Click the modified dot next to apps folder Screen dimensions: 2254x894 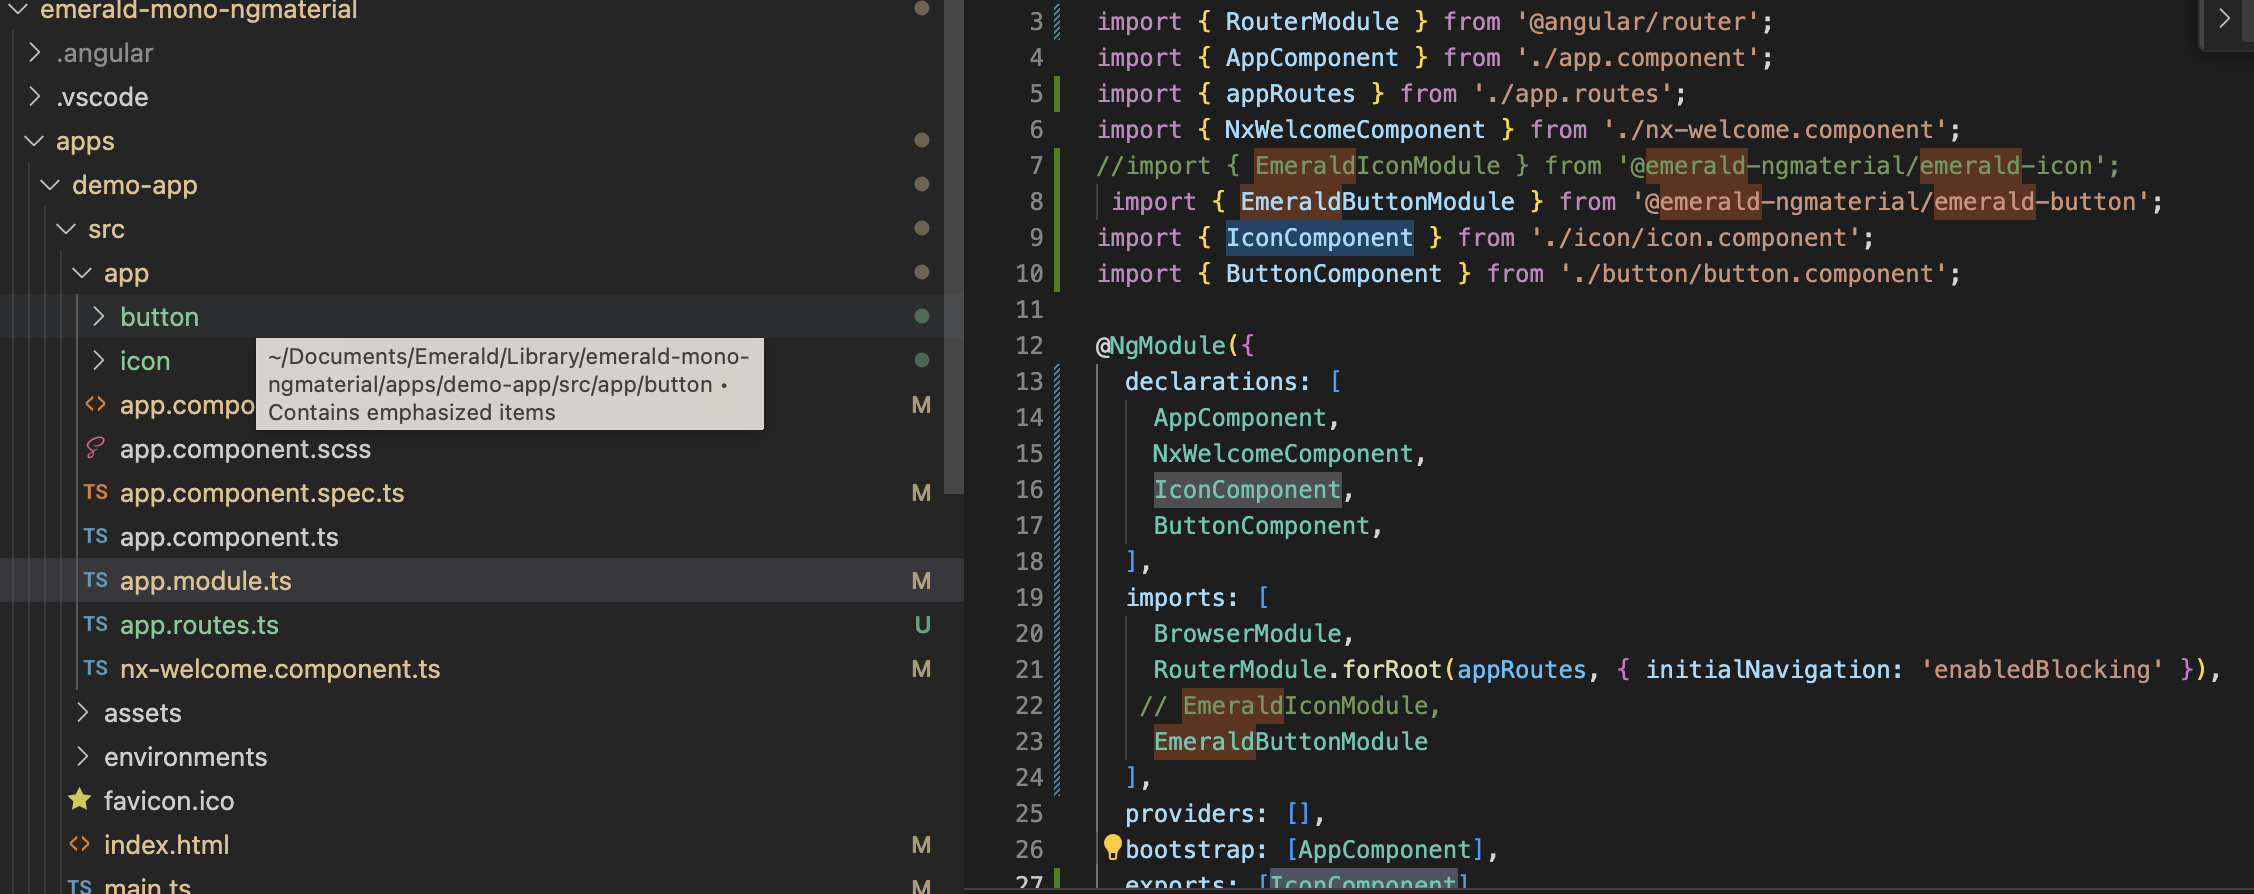click(x=922, y=140)
